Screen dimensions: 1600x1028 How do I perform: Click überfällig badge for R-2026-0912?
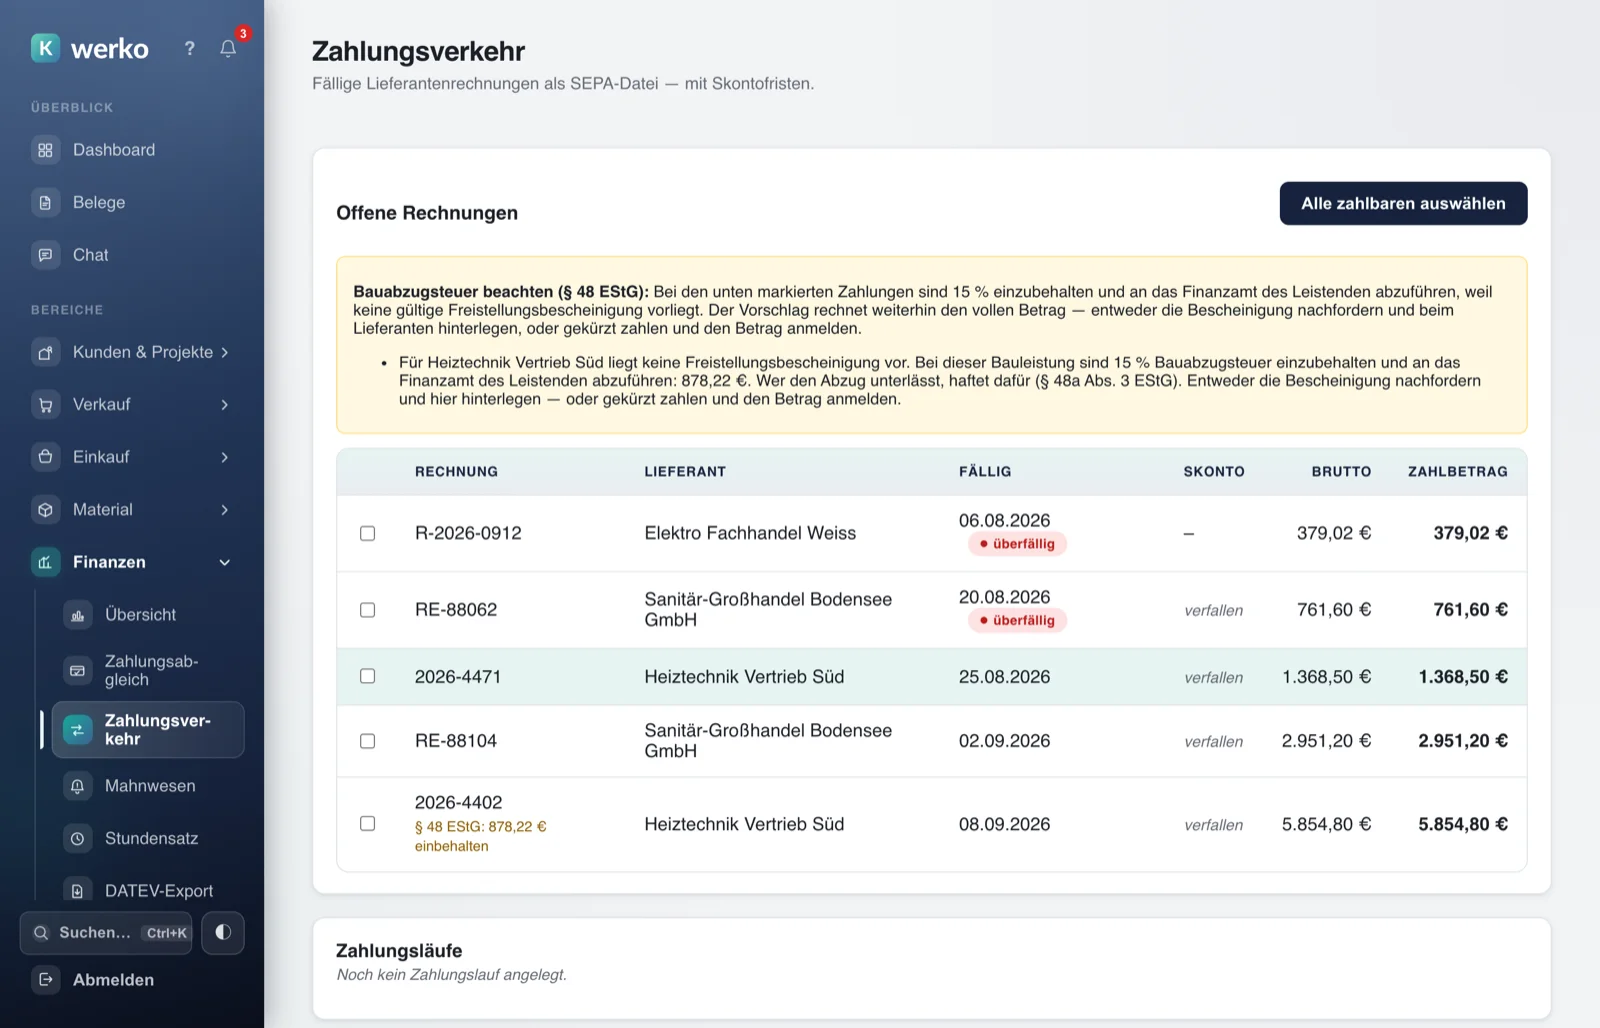(1017, 544)
